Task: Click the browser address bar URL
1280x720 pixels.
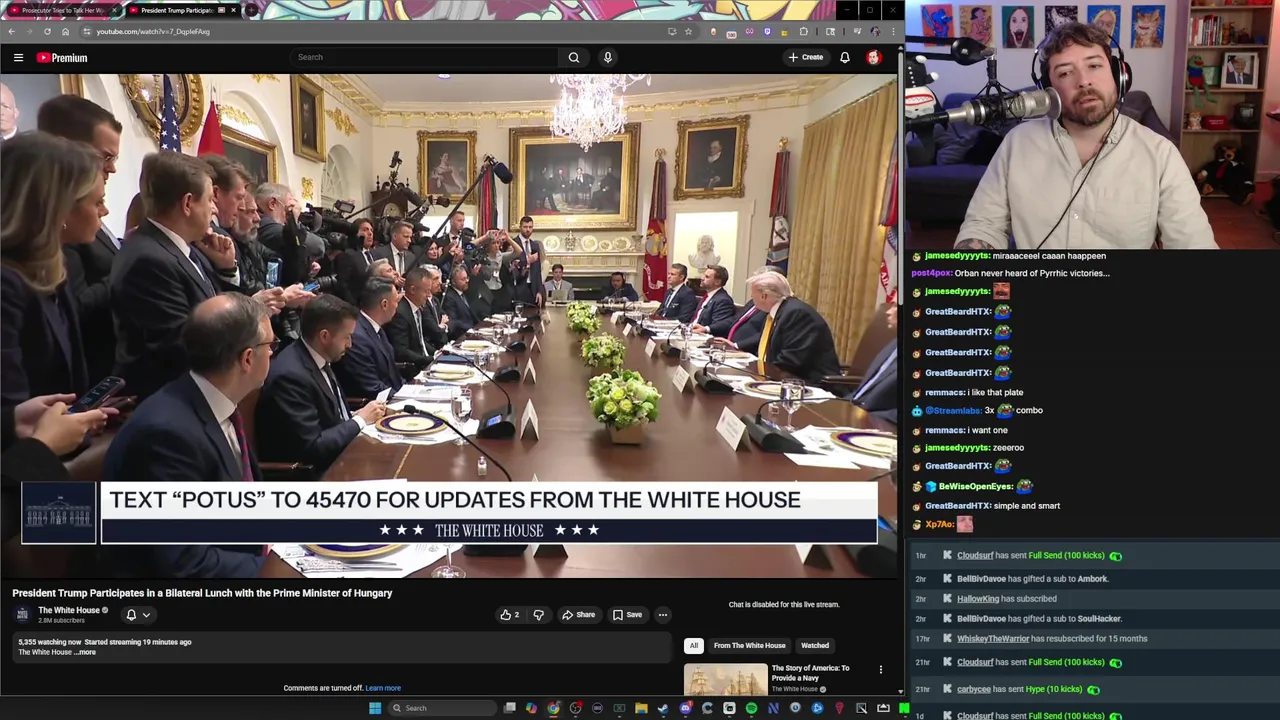Action: point(153,31)
